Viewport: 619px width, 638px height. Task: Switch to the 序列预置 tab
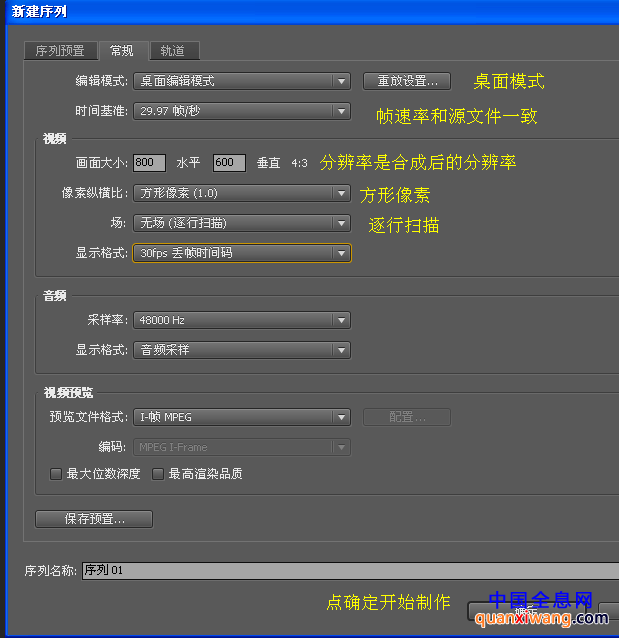pyautogui.click(x=60, y=51)
